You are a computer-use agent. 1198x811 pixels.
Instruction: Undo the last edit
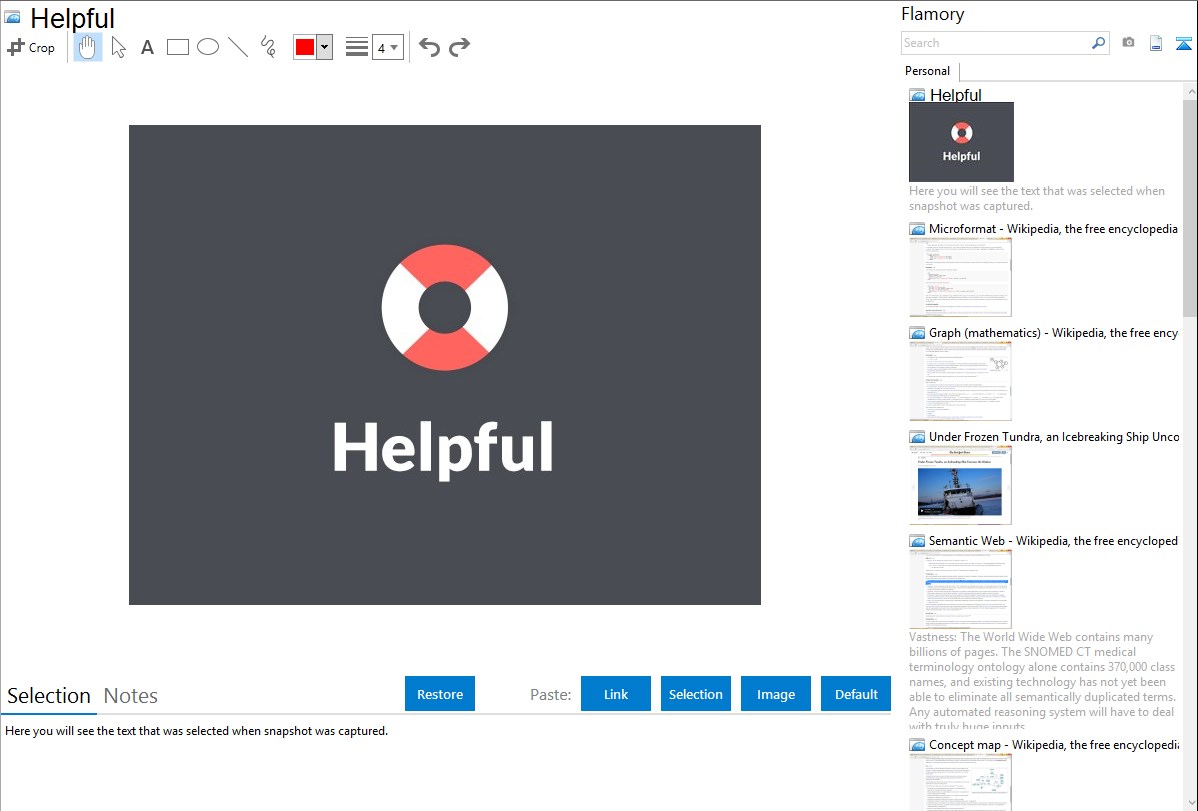pyautogui.click(x=429, y=47)
